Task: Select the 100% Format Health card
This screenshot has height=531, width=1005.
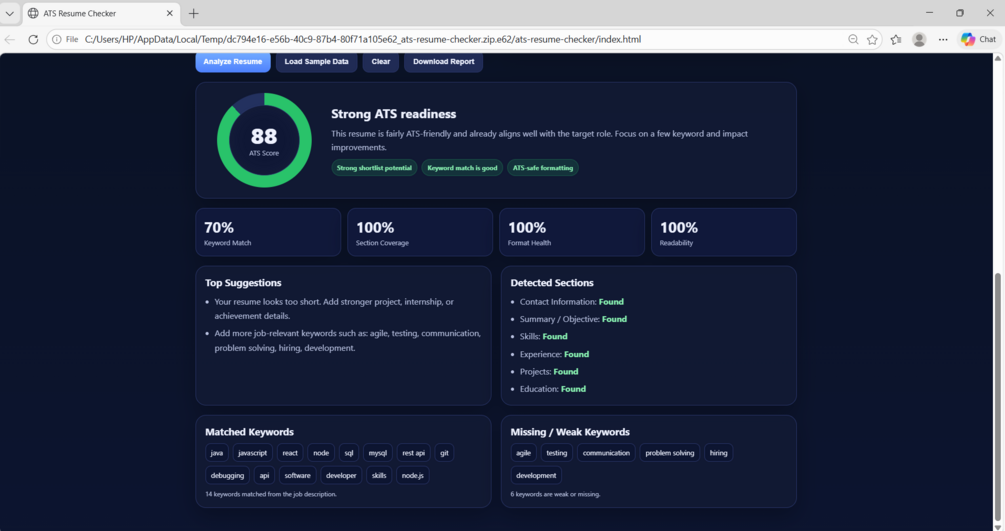Action: click(572, 232)
